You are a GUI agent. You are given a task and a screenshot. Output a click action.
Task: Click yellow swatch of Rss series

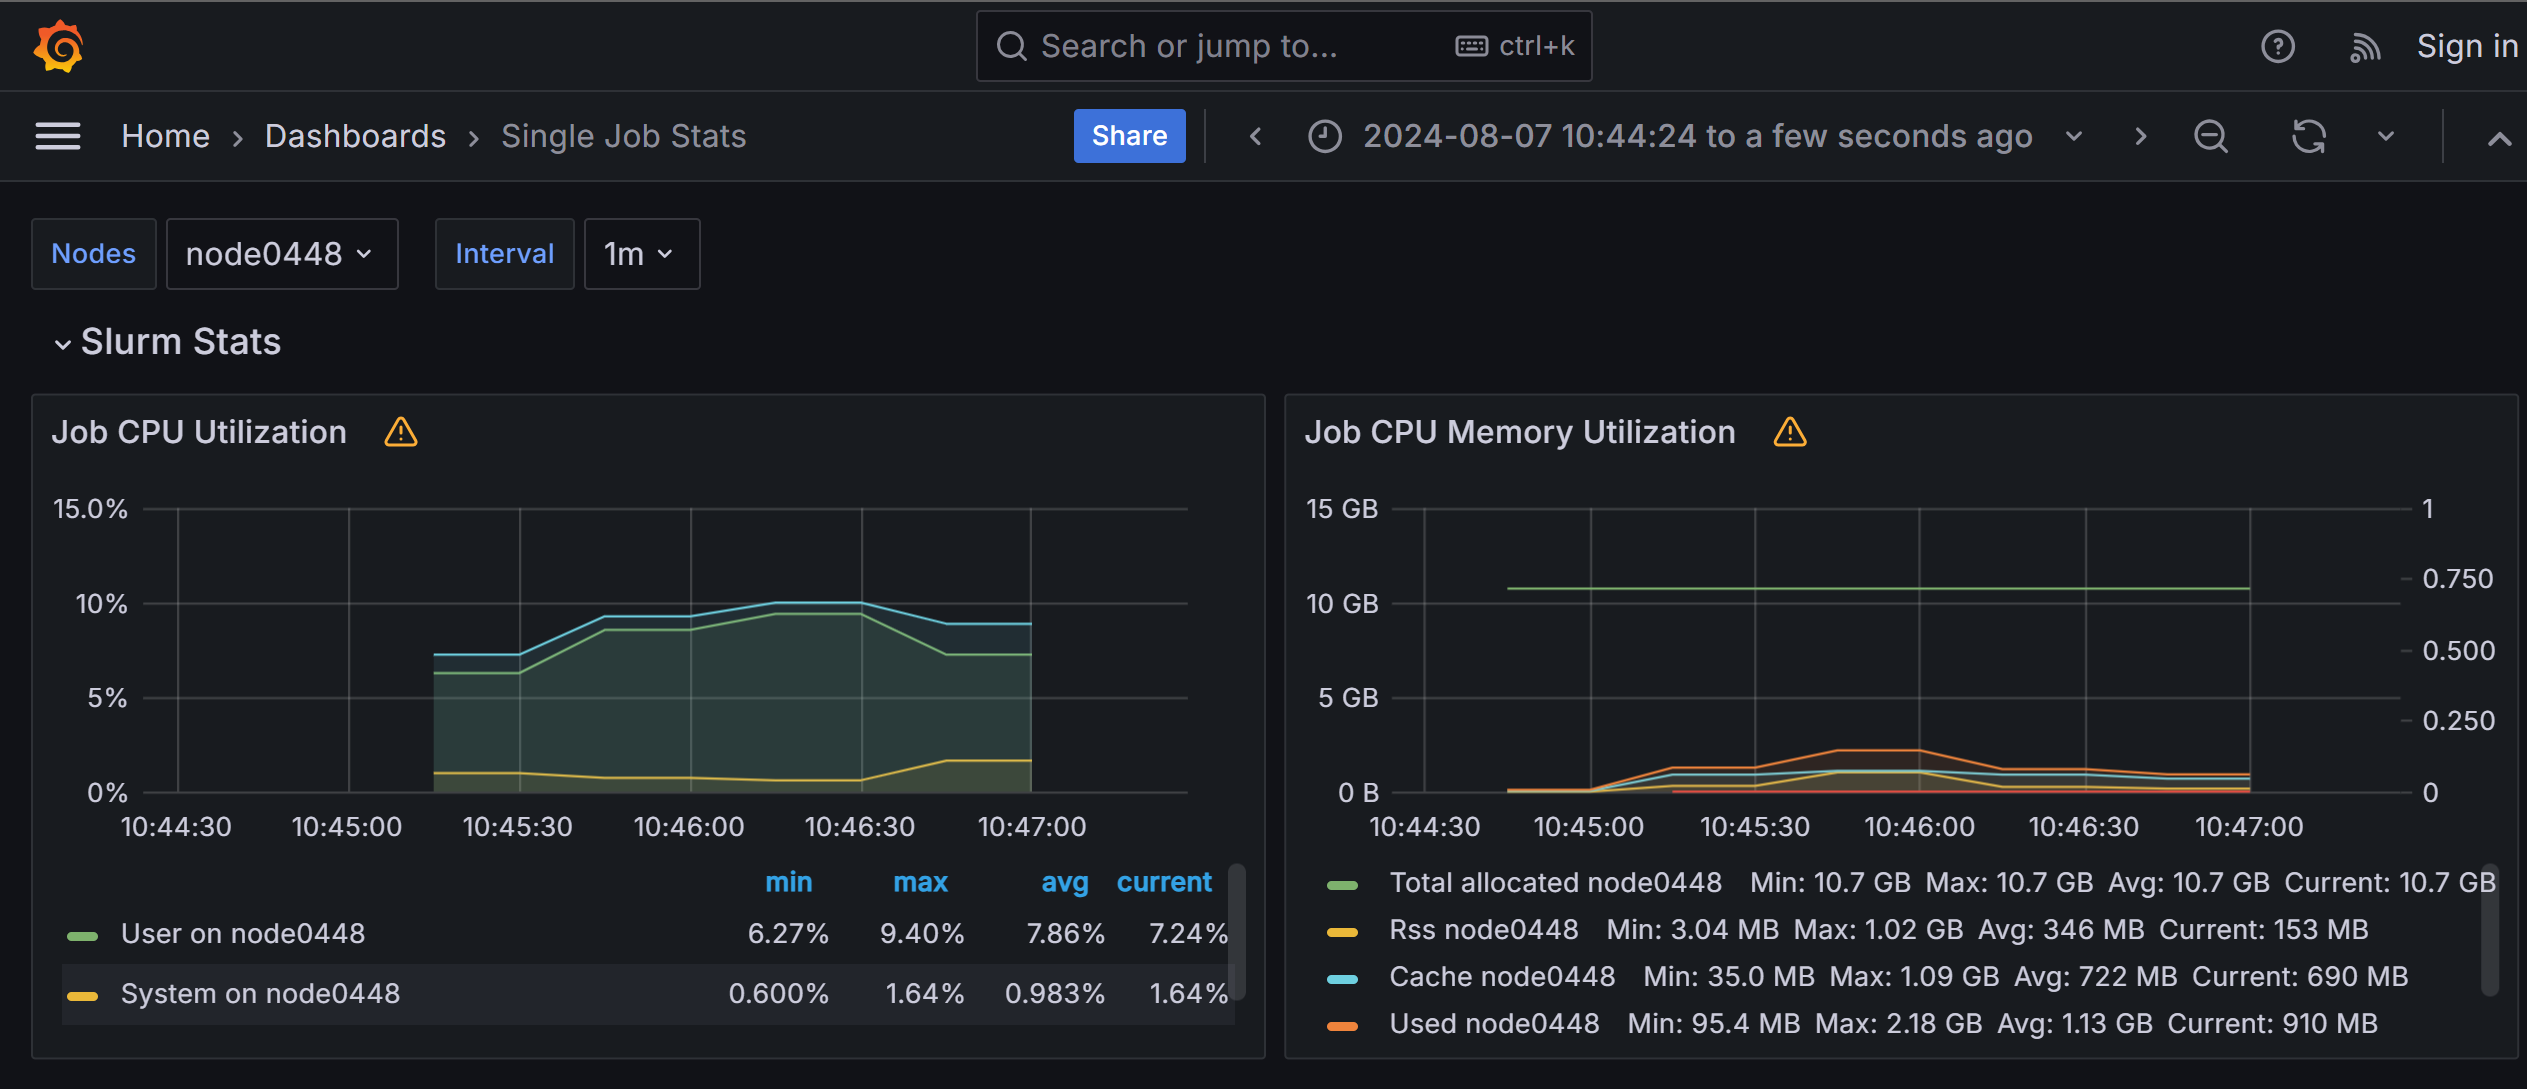coord(1342,932)
